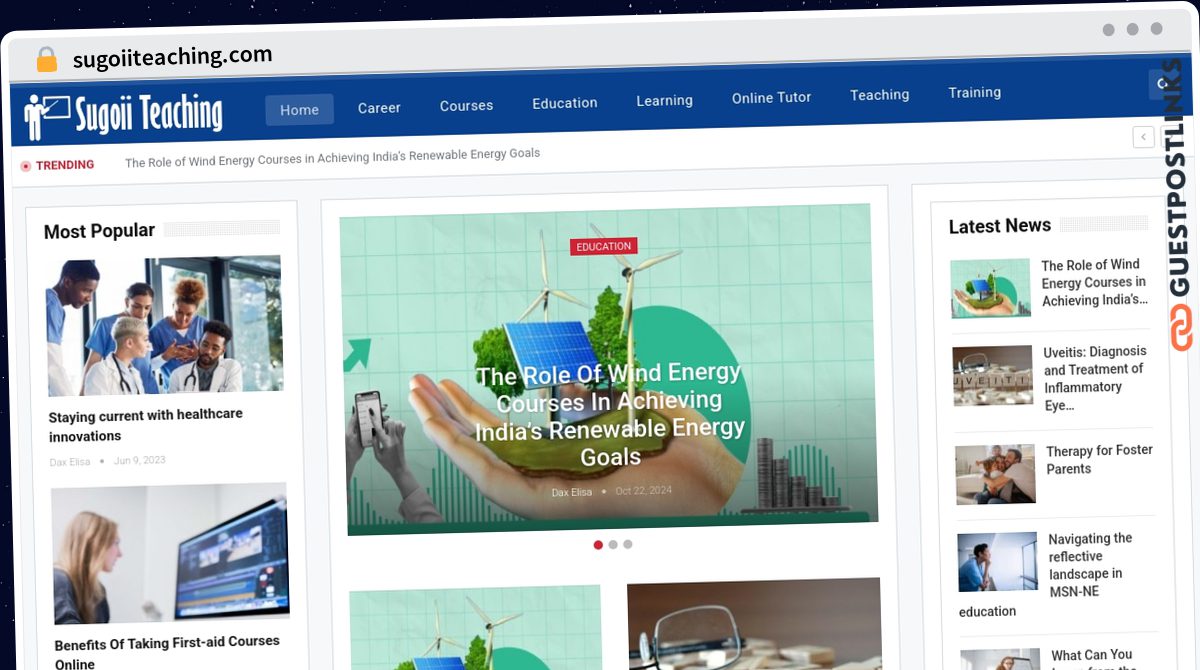1200x670 pixels.
Task: Open author Dax Elisa under the healthcare article
Action: 70,462
